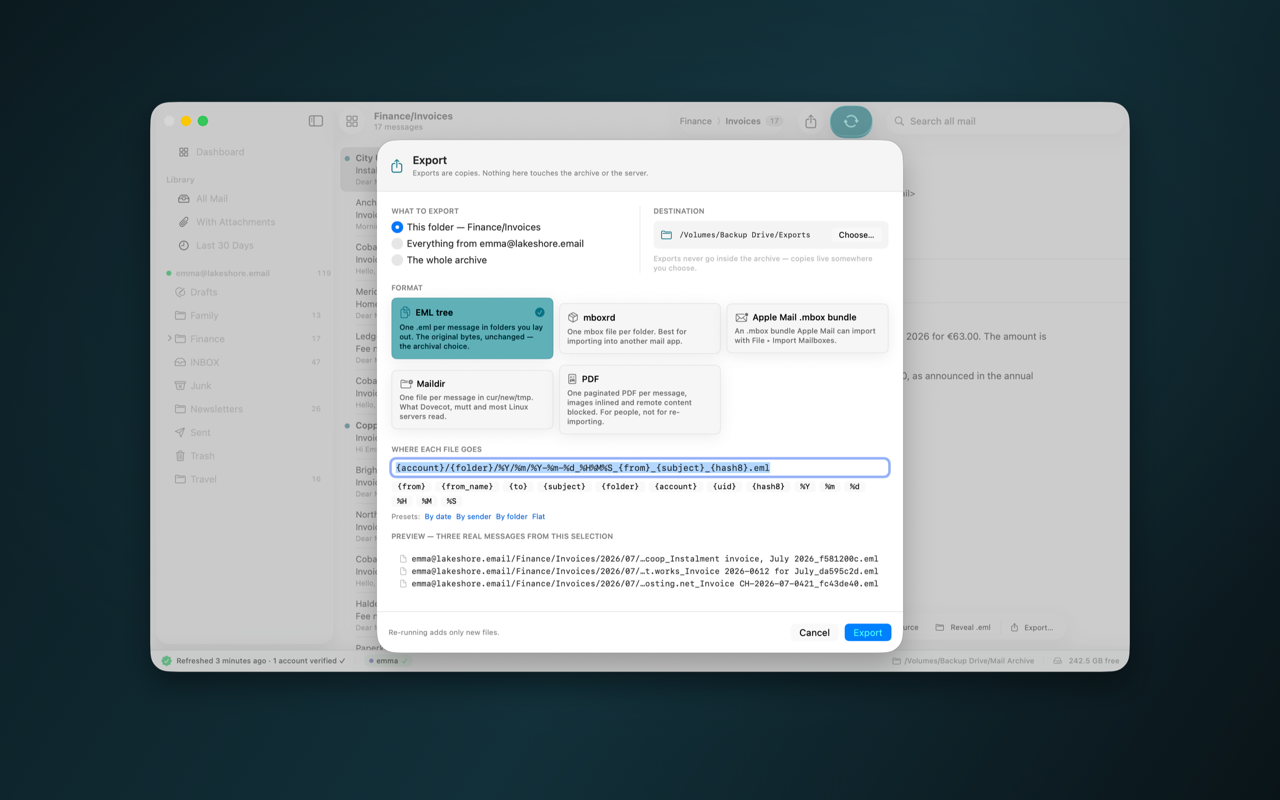Click the Export… button in message footer
Viewport: 1280px width, 800px height.
click(x=1031, y=628)
